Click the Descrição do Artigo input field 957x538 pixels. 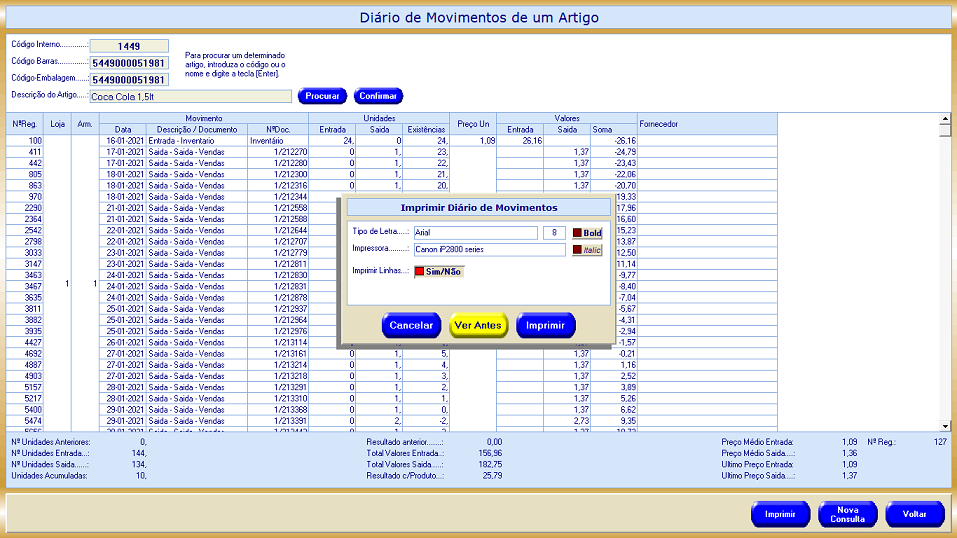[x=190, y=97]
